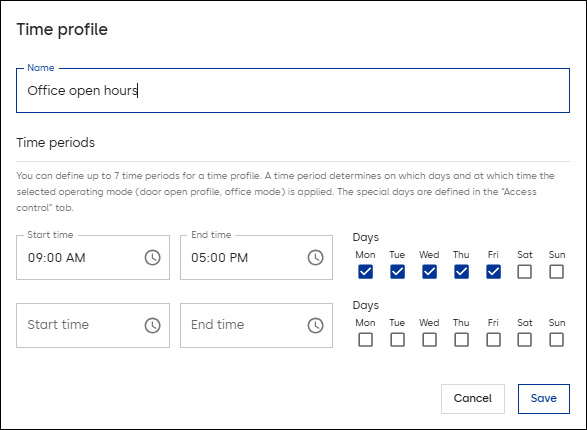Image resolution: width=587 pixels, height=430 pixels.
Task: Uncheck Wed in first time period
Action: [429, 272]
